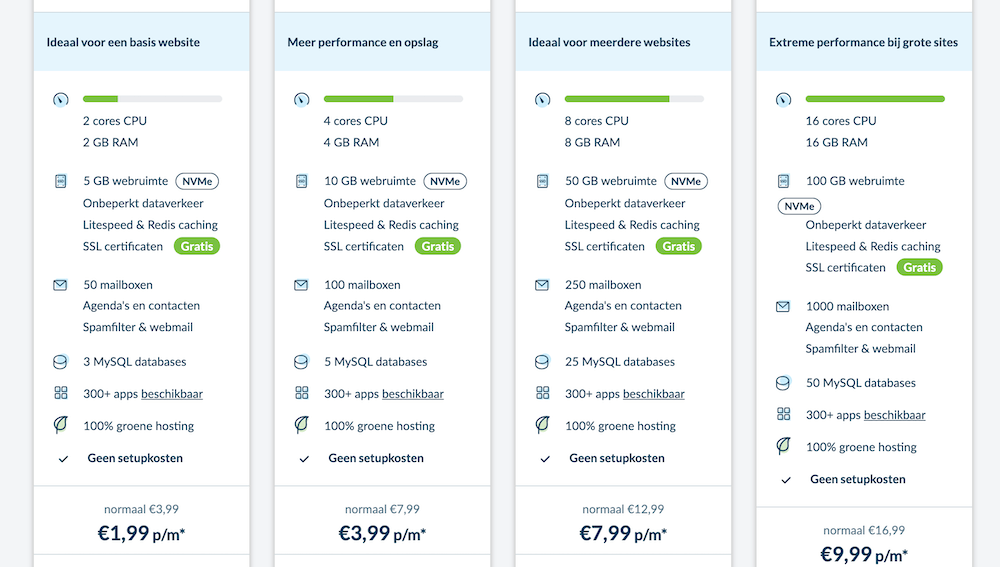This screenshot has width=1000, height=567.
Task: Click the database icon next to 50 MySQL databases
Action: click(x=783, y=383)
